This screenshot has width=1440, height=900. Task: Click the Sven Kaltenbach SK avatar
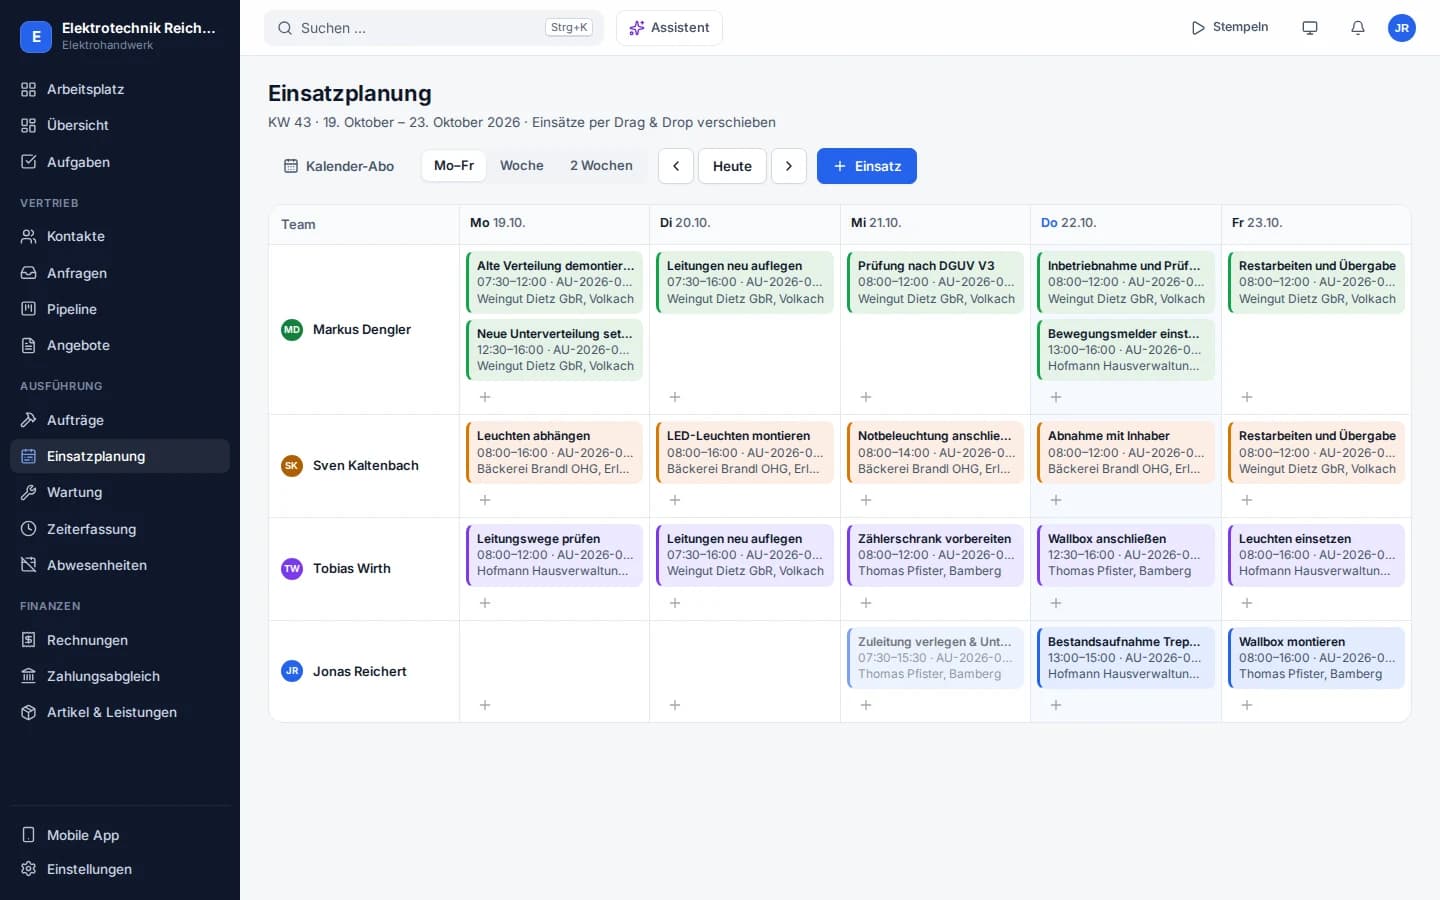point(292,466)
